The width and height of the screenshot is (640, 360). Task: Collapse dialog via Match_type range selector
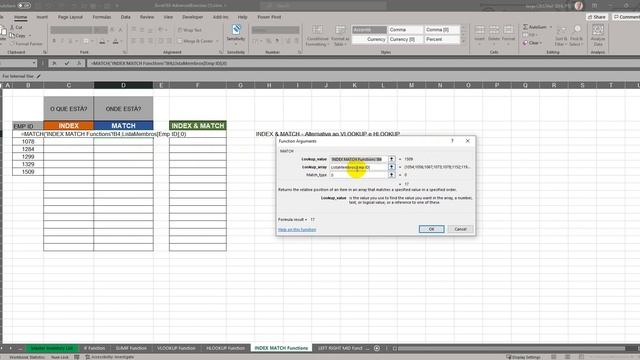(x=391, y=175)
